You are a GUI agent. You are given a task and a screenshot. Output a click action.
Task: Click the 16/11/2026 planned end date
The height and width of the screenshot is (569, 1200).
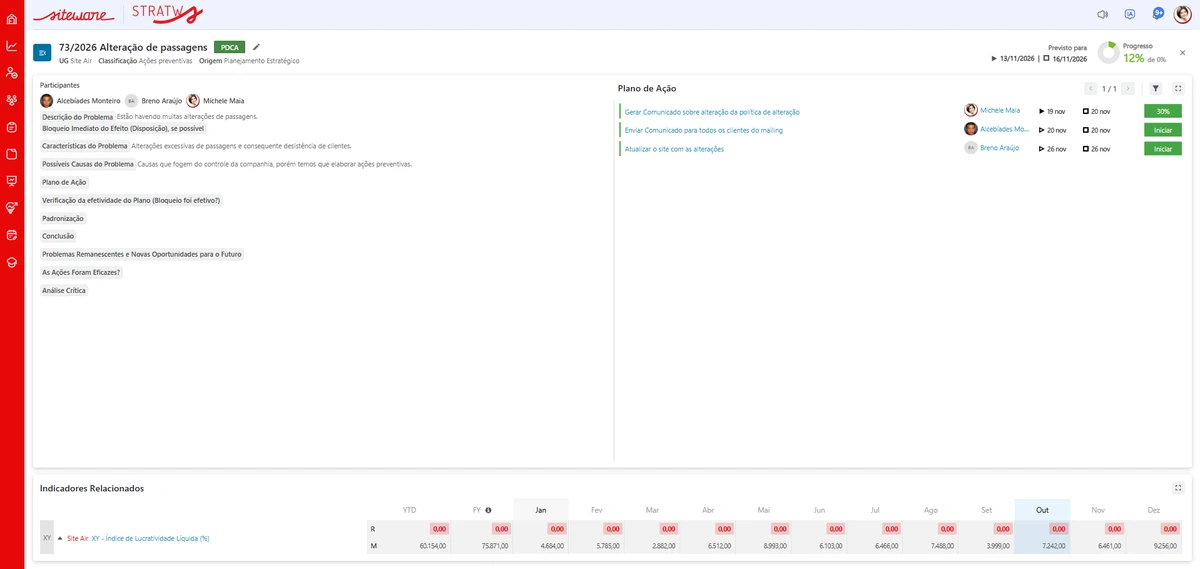[x=1068, y=59]
